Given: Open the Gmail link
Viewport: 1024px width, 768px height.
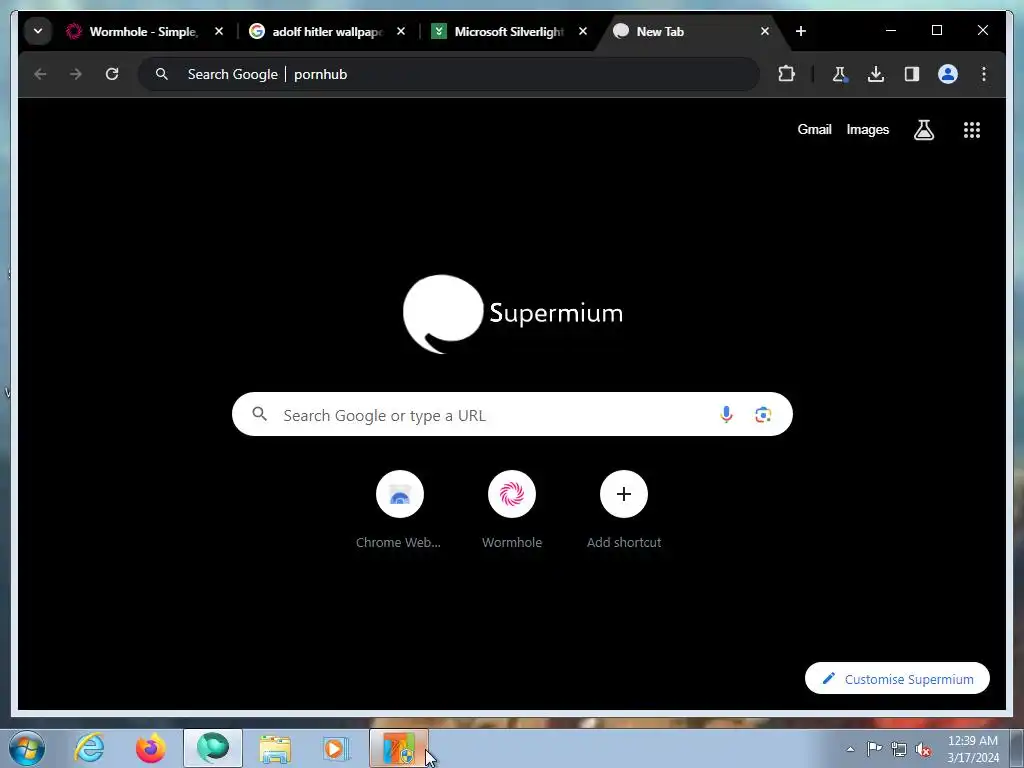Looking at the screenshot, I should pyautogui.click(x=814, y=129).
